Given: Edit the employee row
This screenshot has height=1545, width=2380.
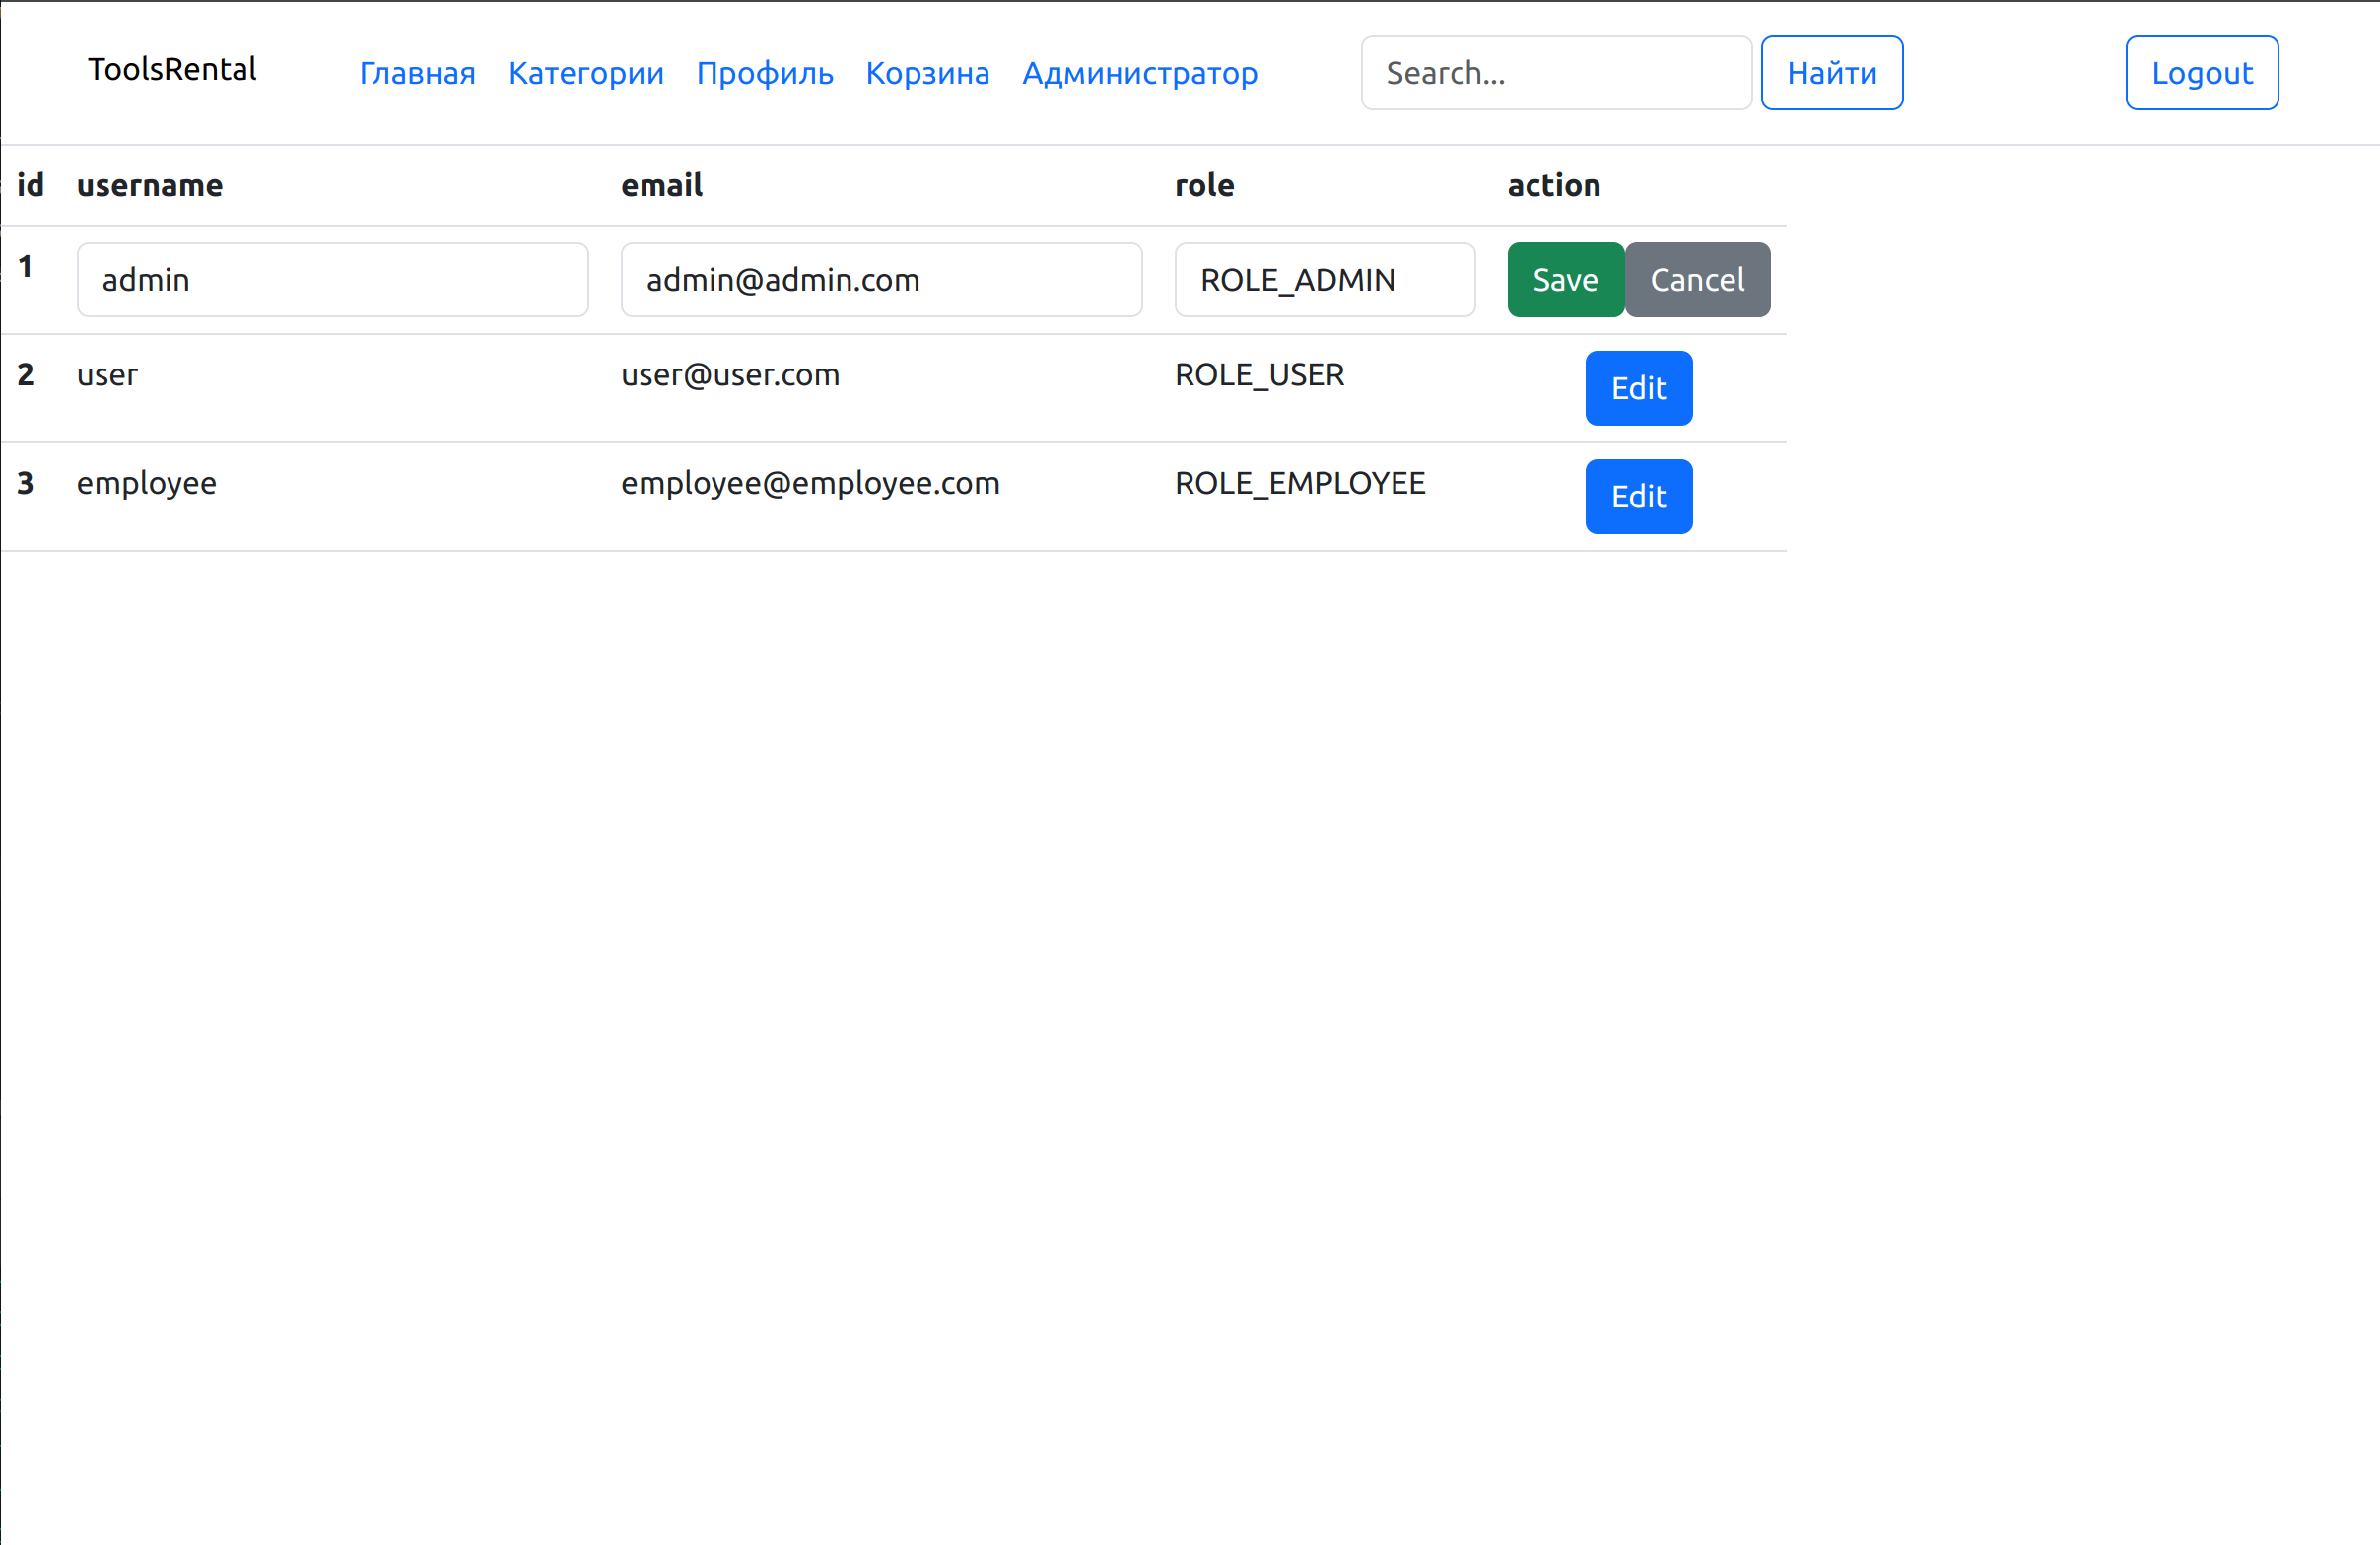Looking at the screenshot, I should 1638,497.
